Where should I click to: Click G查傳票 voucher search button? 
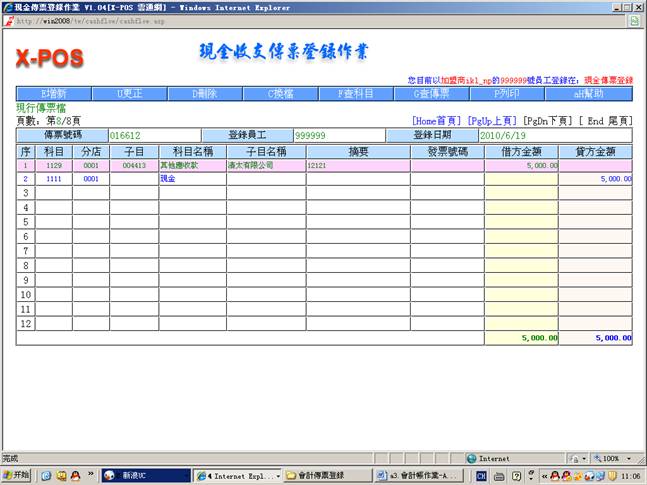coord(430,93)
